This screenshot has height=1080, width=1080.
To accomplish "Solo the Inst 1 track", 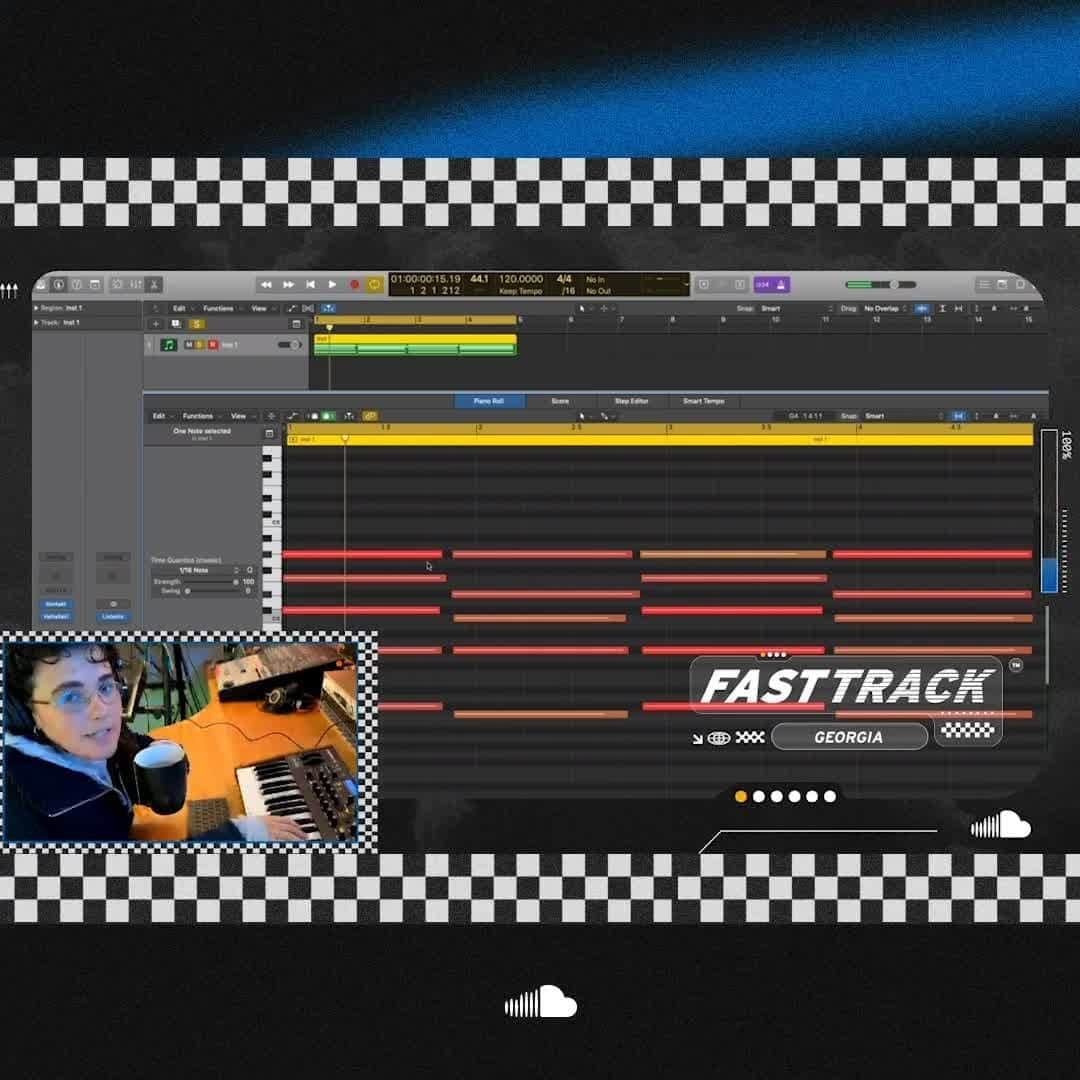I will coord(200,344).
